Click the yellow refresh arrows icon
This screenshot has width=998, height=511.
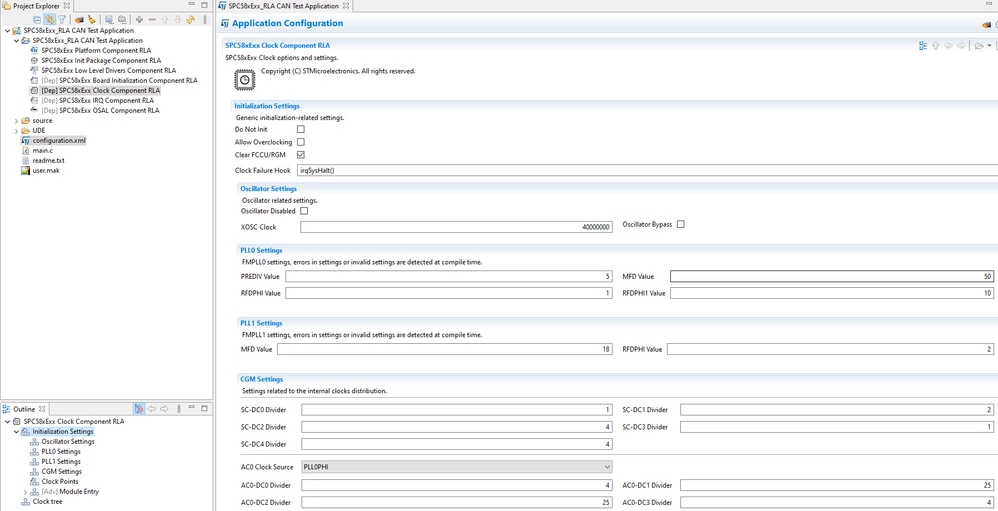tap(190, 20)
